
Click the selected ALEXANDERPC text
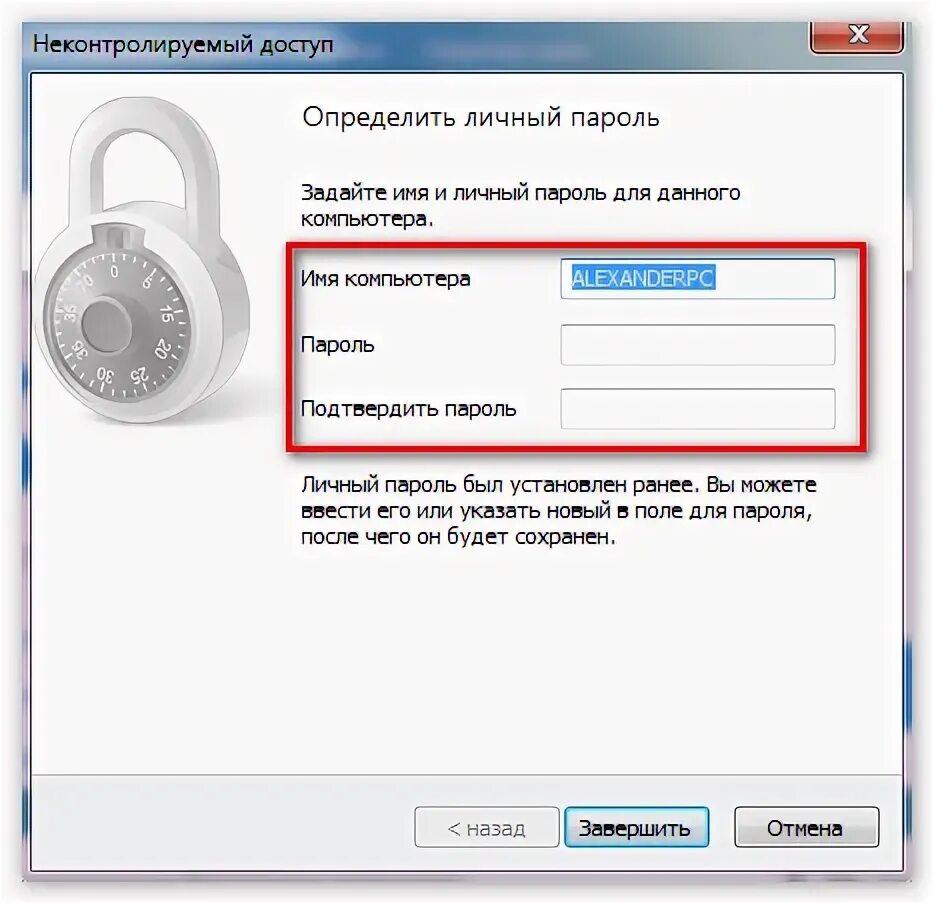(643, 278)
